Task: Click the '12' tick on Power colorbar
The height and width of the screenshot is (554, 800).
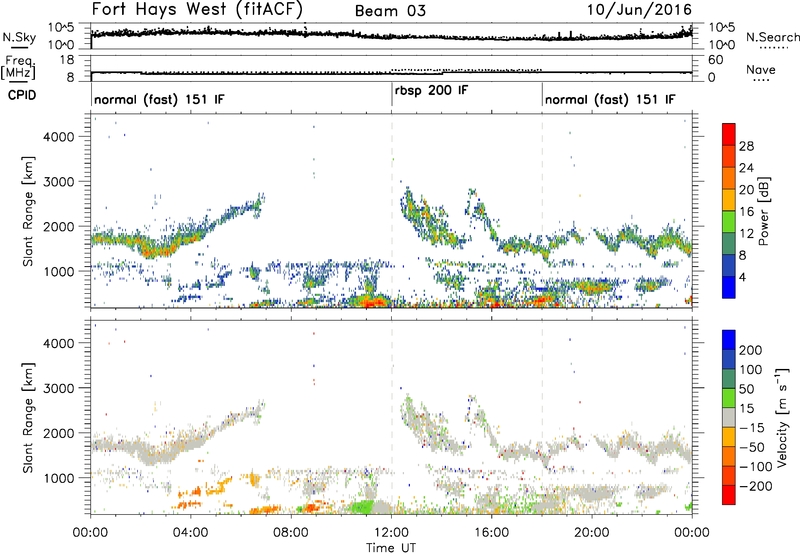Action: coord(746,233)
